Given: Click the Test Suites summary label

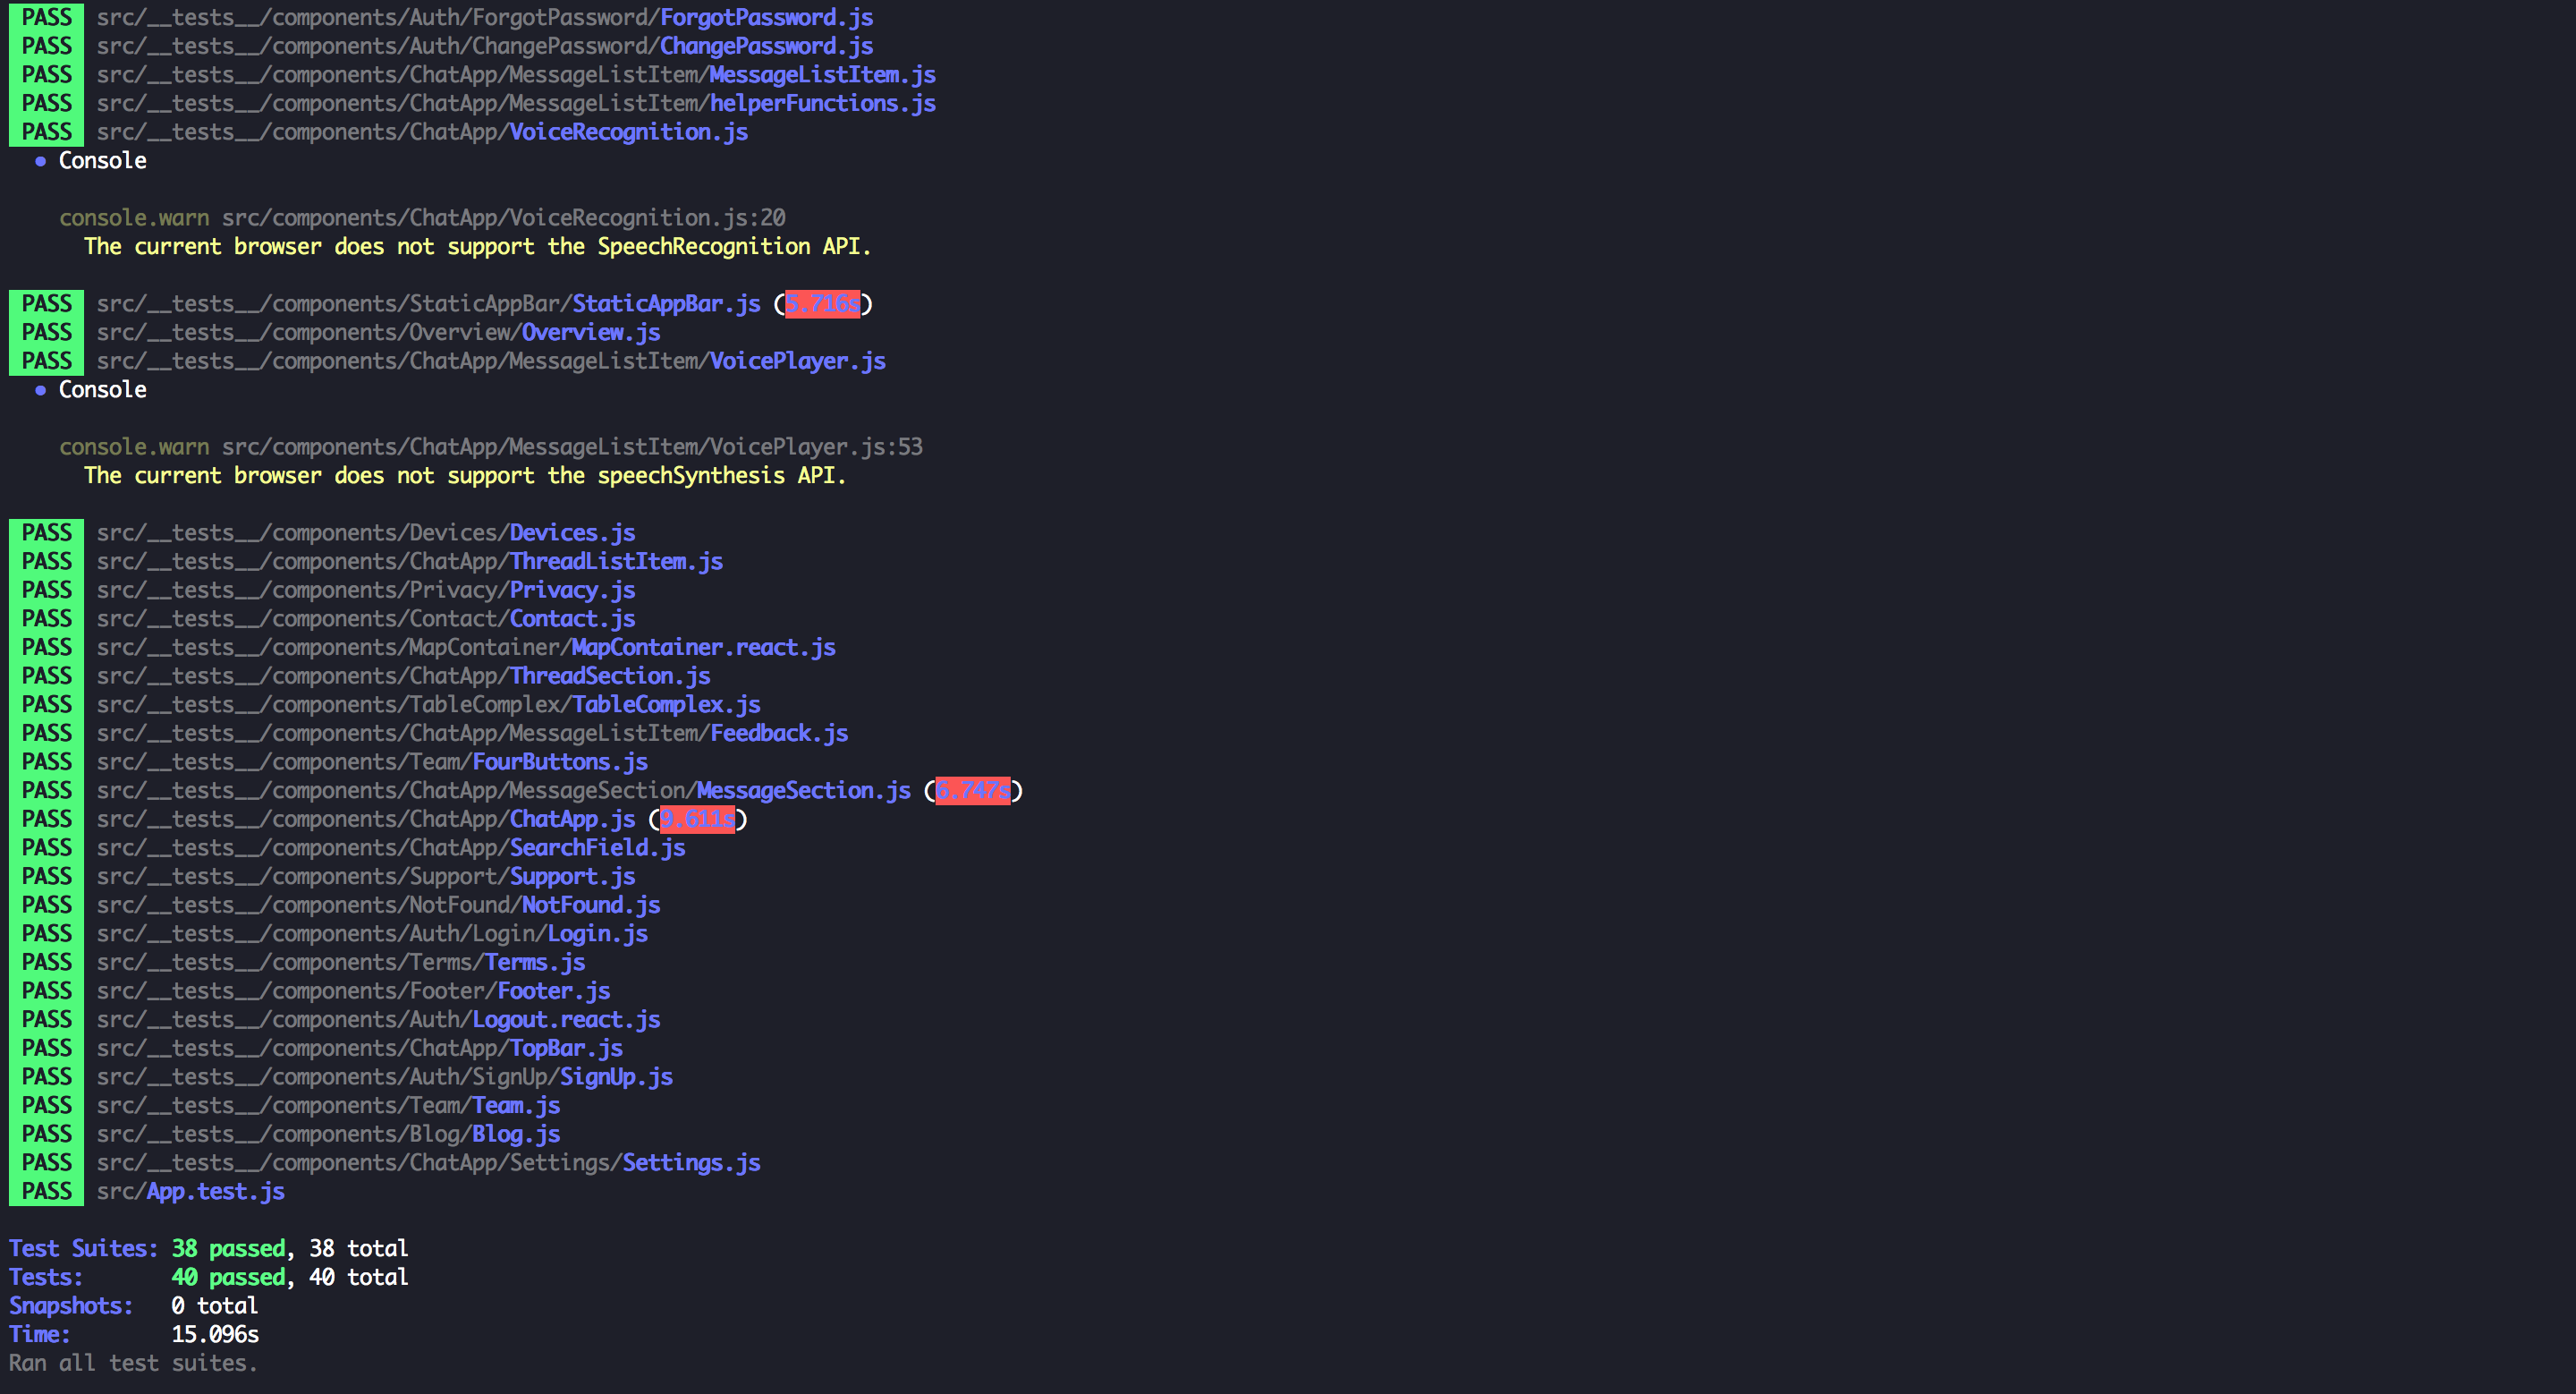Looking at the screenshot, I should [83, 1248].
